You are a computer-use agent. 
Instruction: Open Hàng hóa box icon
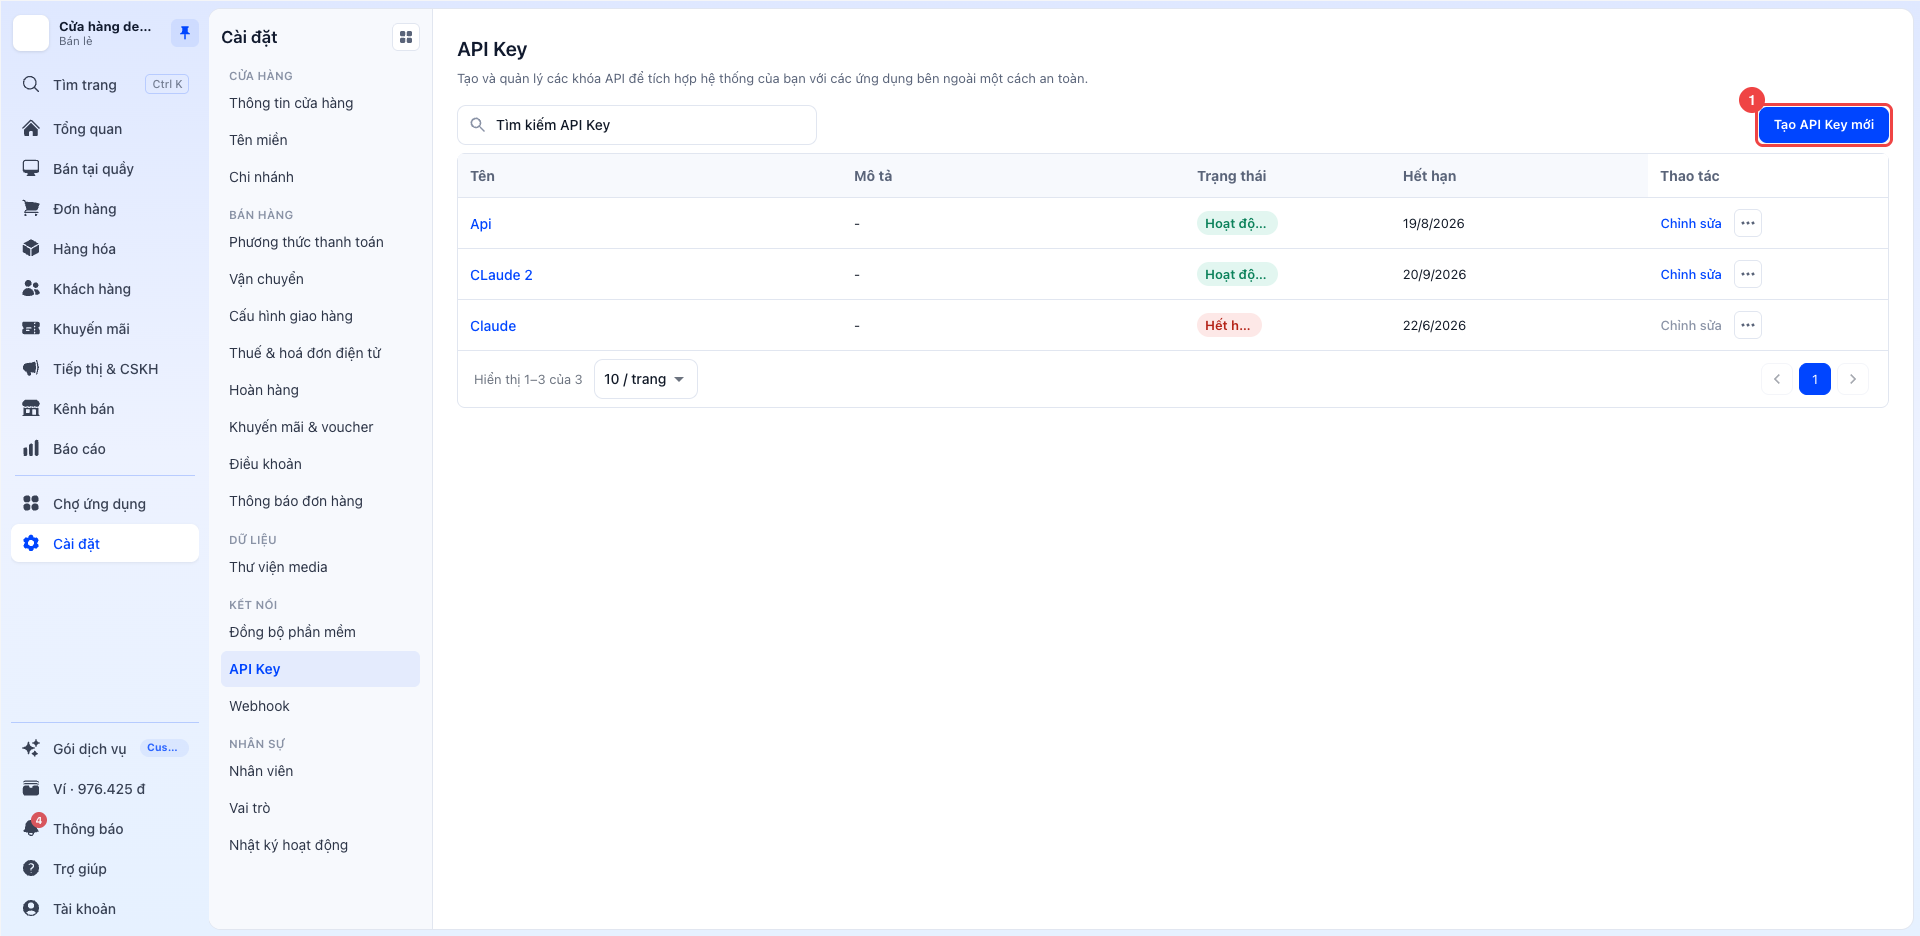(31, 248)
